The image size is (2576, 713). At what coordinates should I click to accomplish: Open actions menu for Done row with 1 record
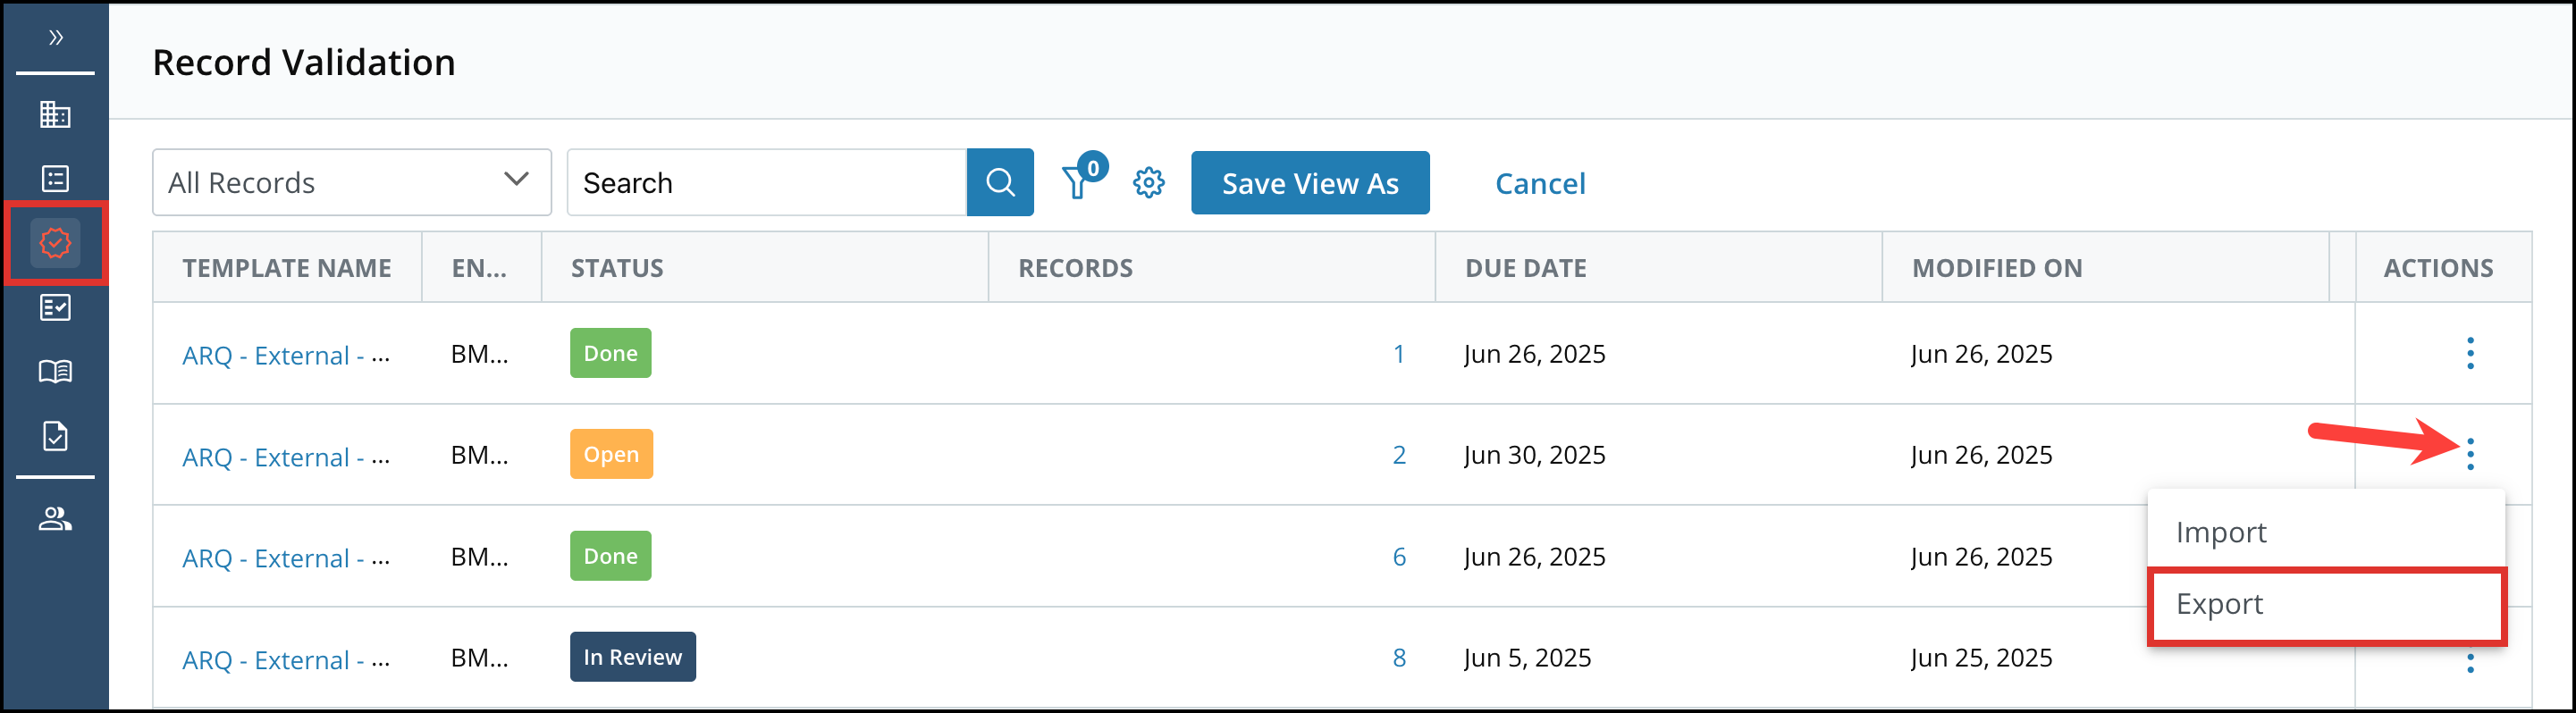pyautogui.click(x=2470, y=353)
